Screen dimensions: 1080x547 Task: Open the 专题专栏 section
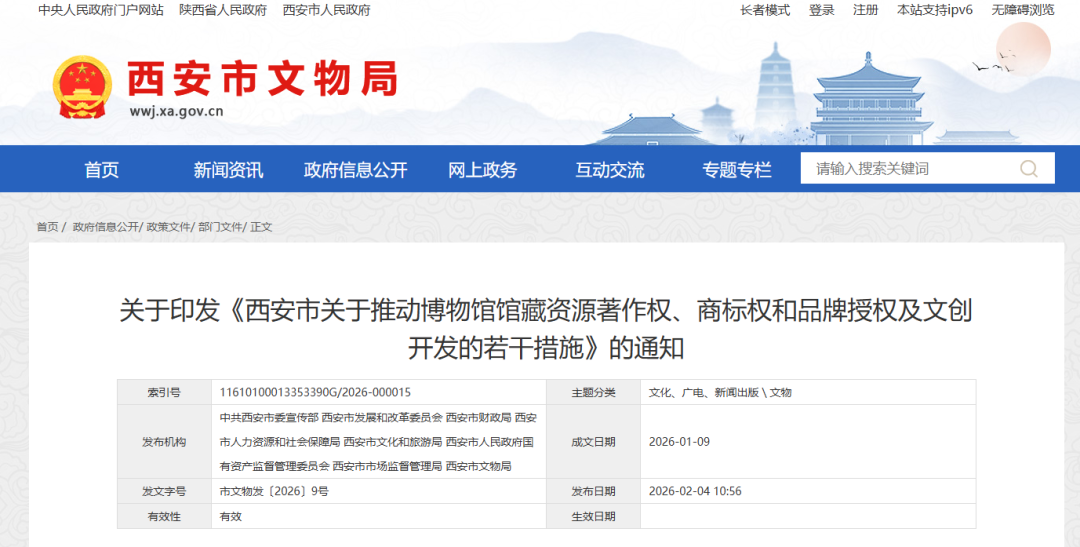pyautogui.click(x=736, y=170)
